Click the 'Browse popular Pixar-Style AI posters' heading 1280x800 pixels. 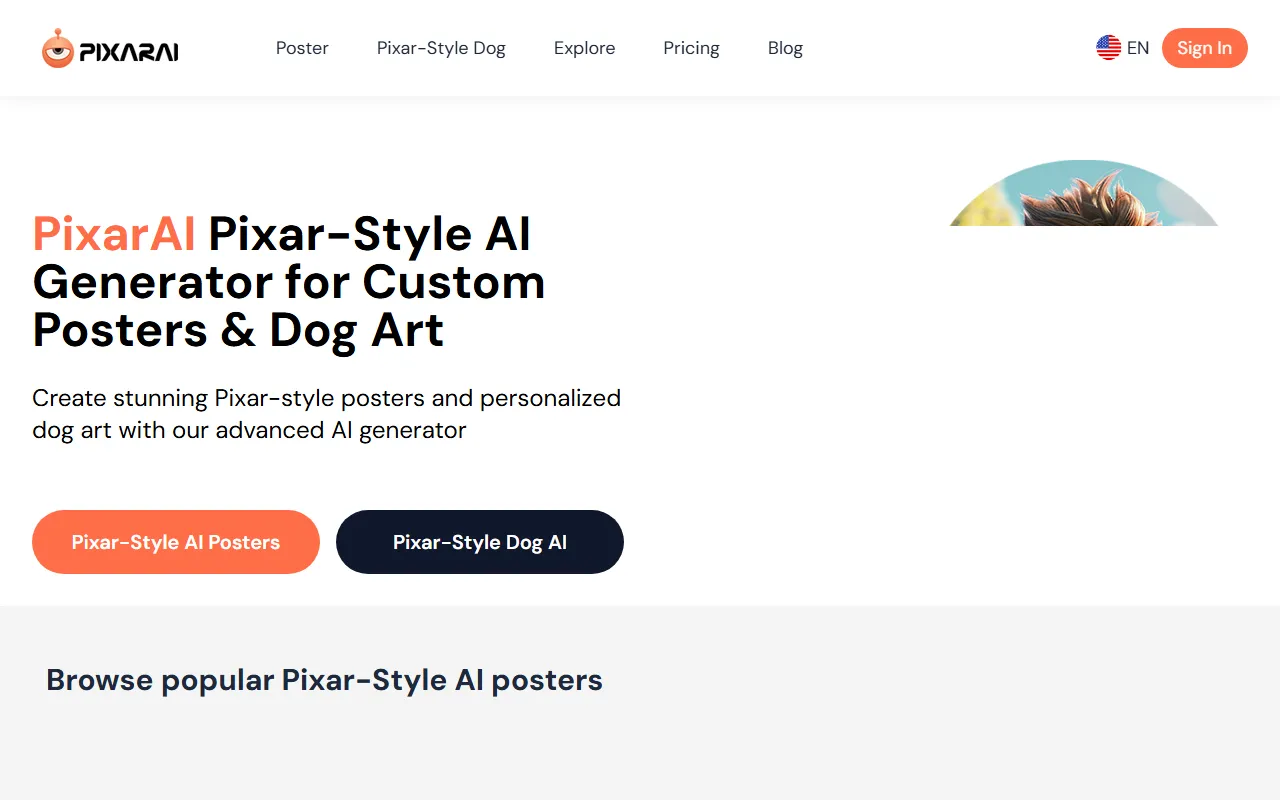point(324,680)
